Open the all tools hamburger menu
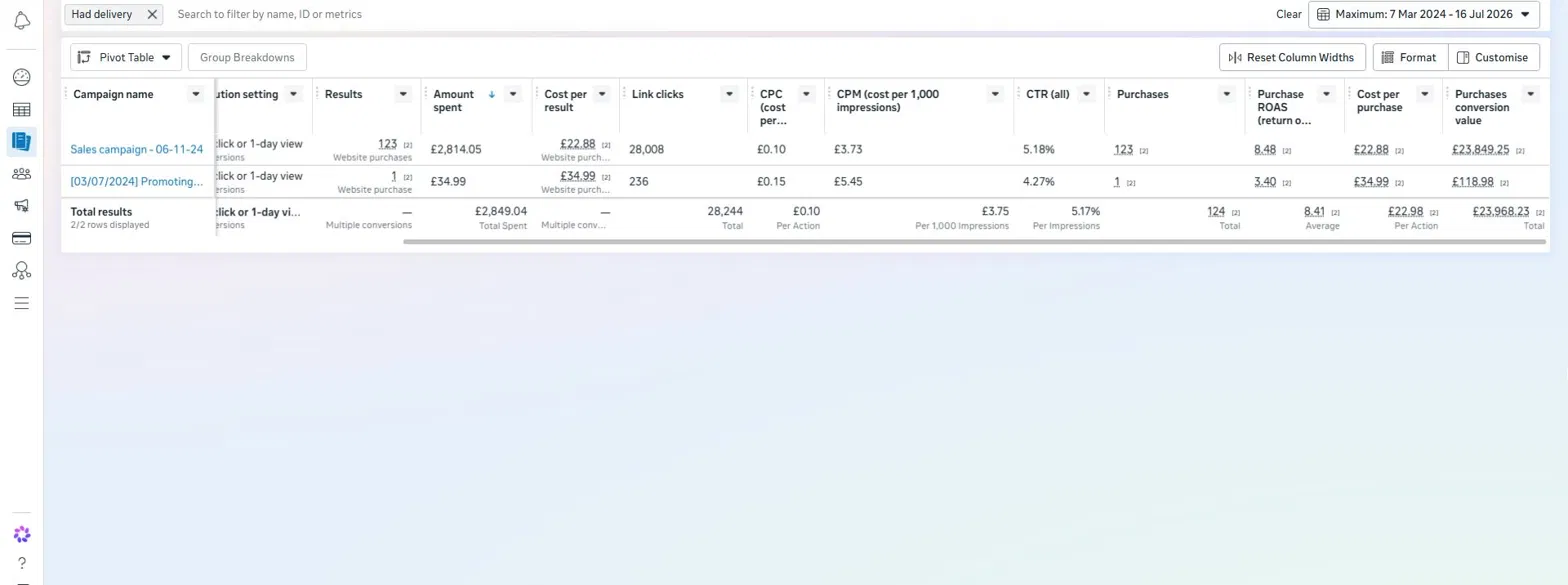 pyautogui.click(x=22, y=302)
